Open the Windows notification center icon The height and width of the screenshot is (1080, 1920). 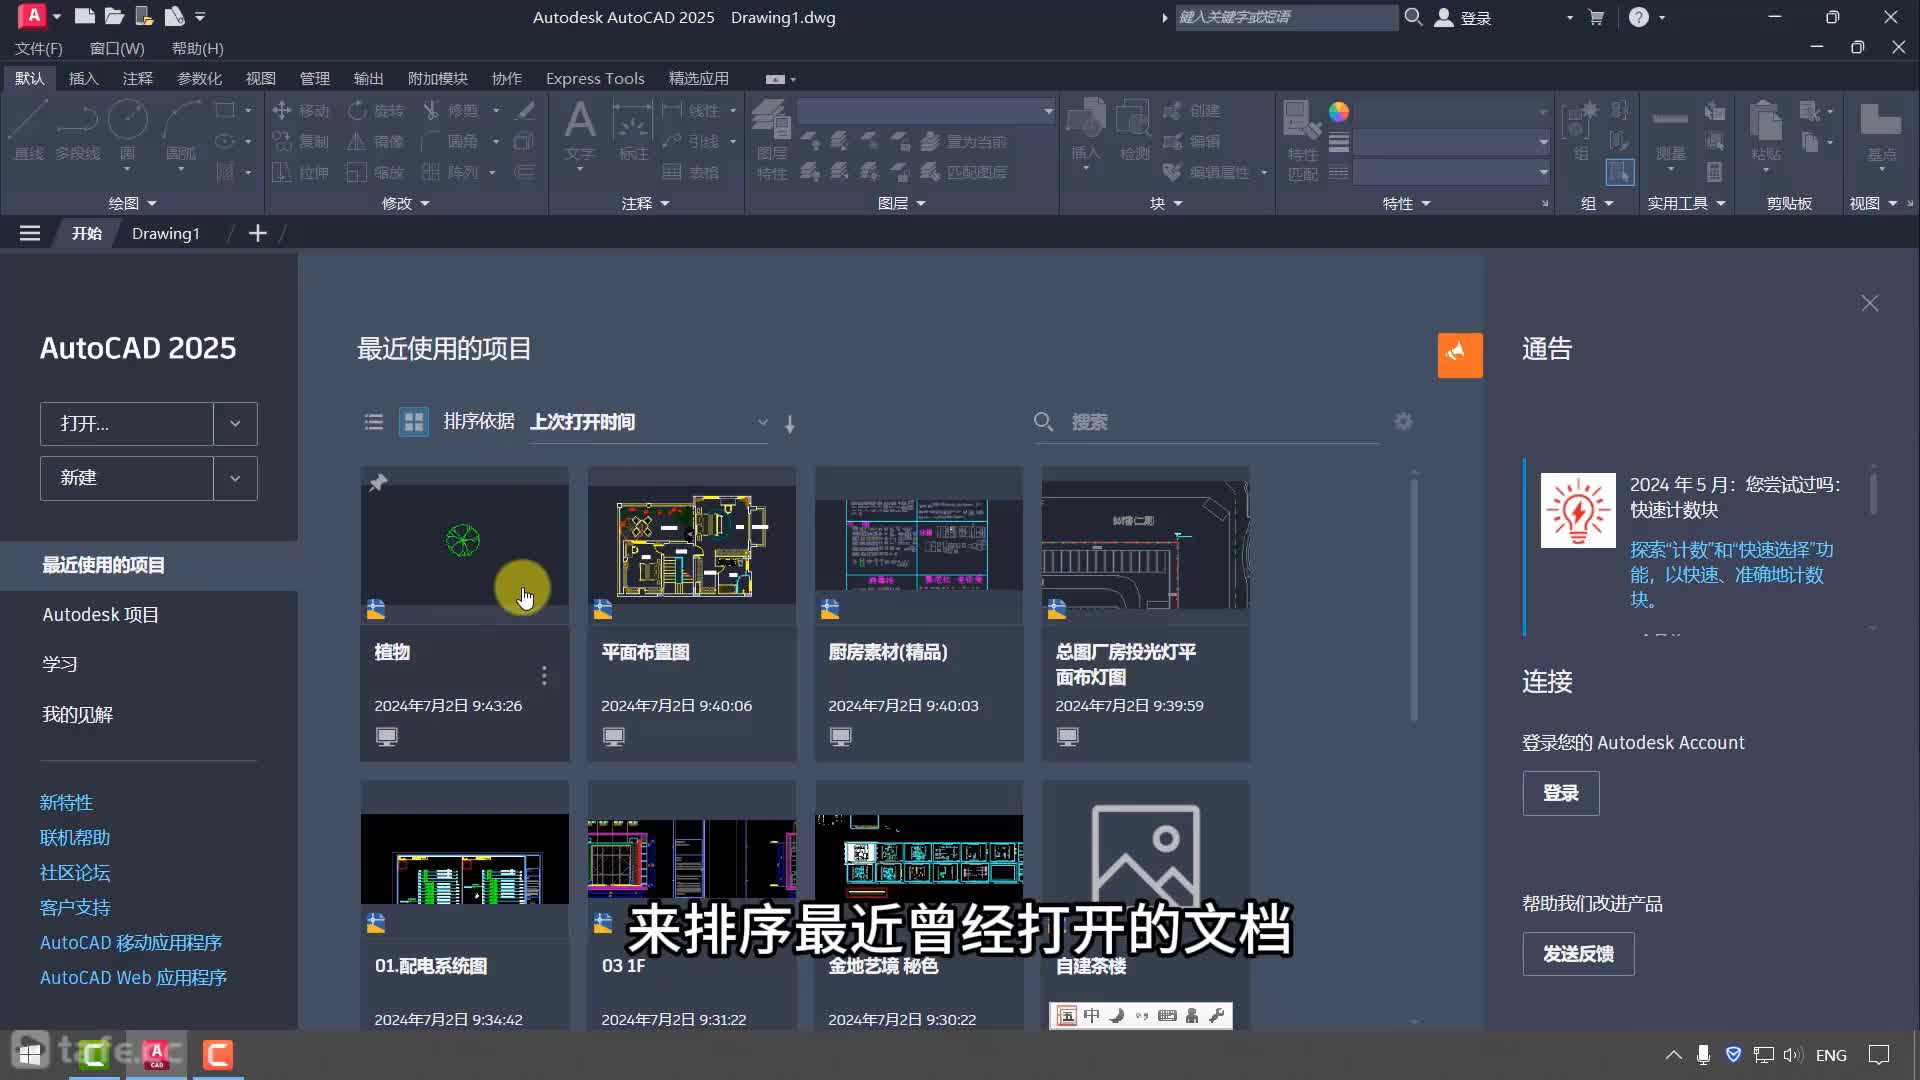point(1879,1055)
